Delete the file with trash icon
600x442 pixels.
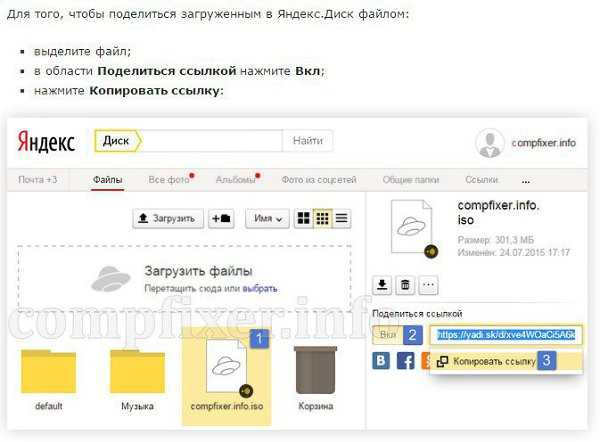point(404,286)
